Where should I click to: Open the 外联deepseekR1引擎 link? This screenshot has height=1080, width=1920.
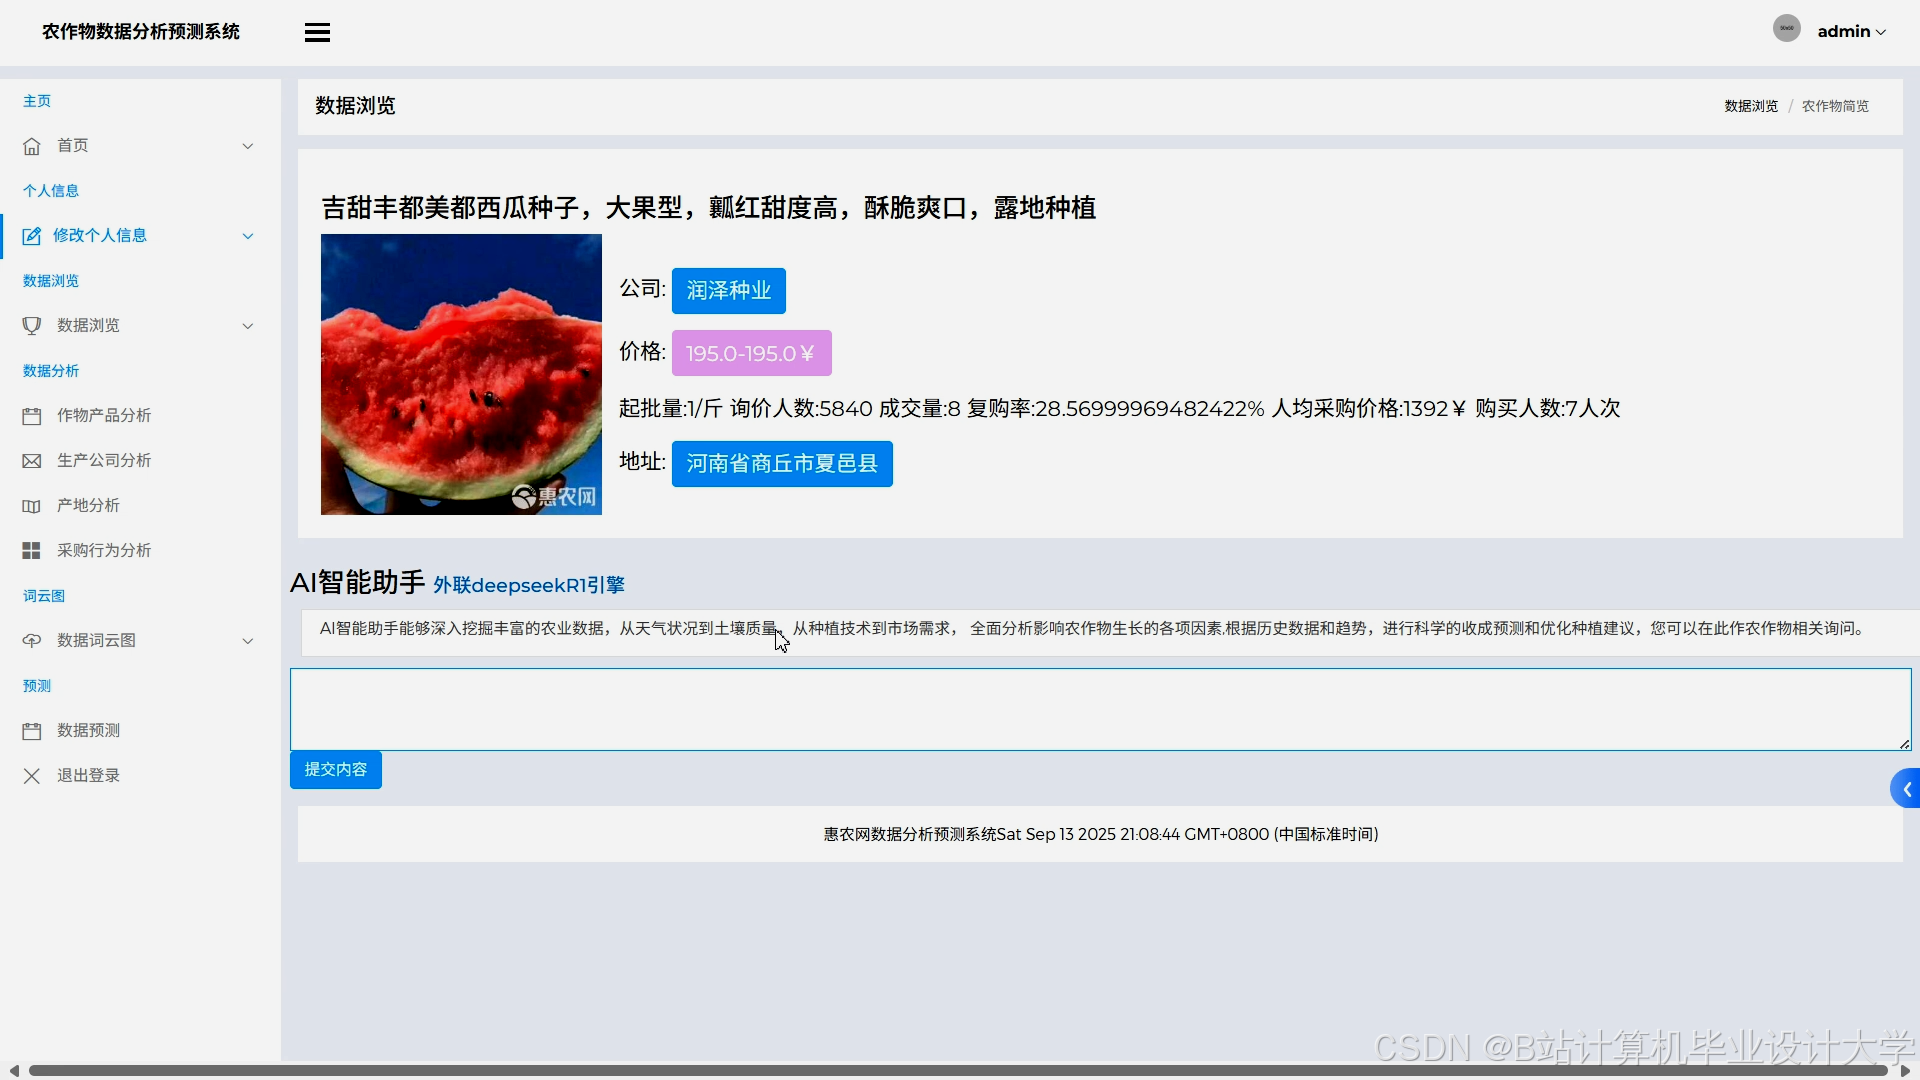click(529, 585)
